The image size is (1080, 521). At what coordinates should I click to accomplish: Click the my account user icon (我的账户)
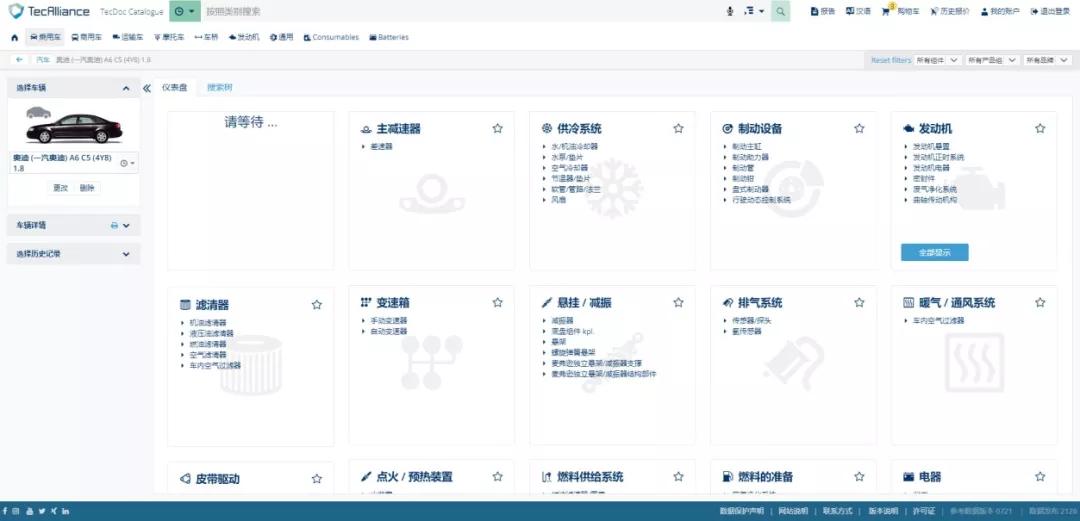[x=985, y=11]
